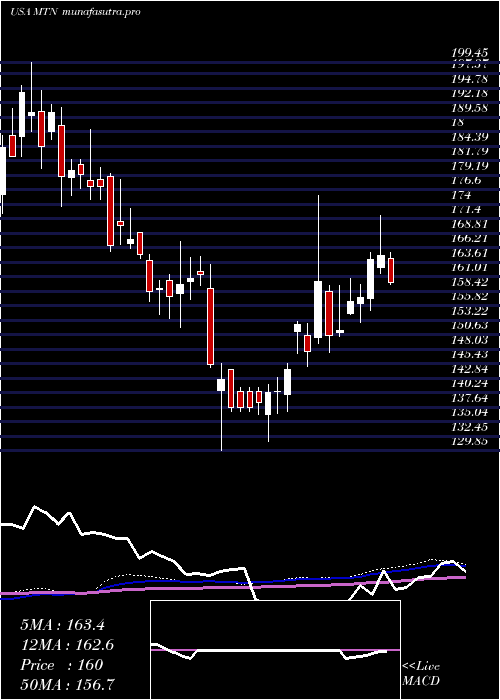Click the 163.61 axis label
This screenshot has height=700, width=500.
(x=470, y=253)
